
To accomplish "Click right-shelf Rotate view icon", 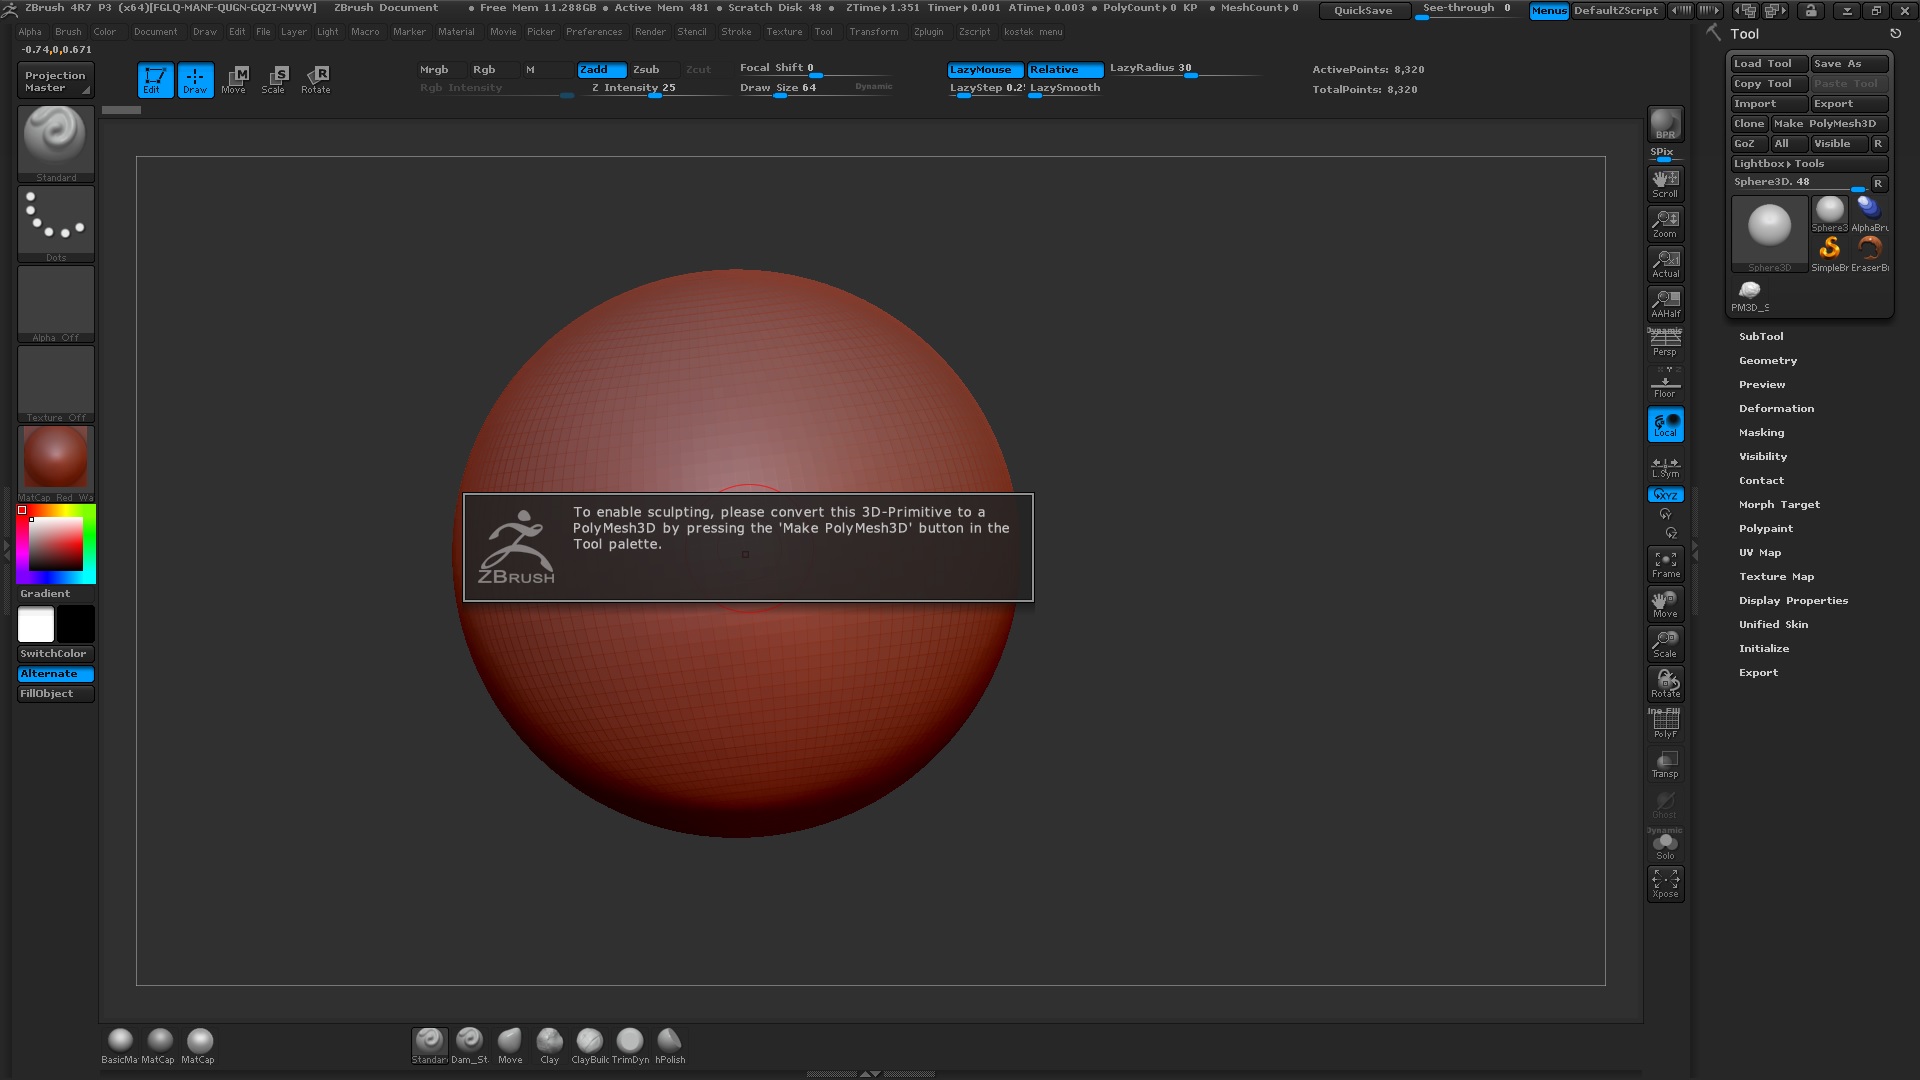I will tap(1665, 684).
